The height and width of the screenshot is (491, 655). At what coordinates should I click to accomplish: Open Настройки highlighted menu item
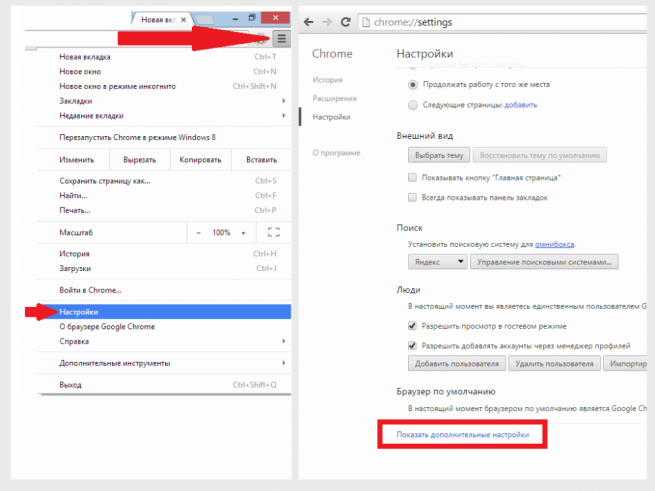[164, 312]
